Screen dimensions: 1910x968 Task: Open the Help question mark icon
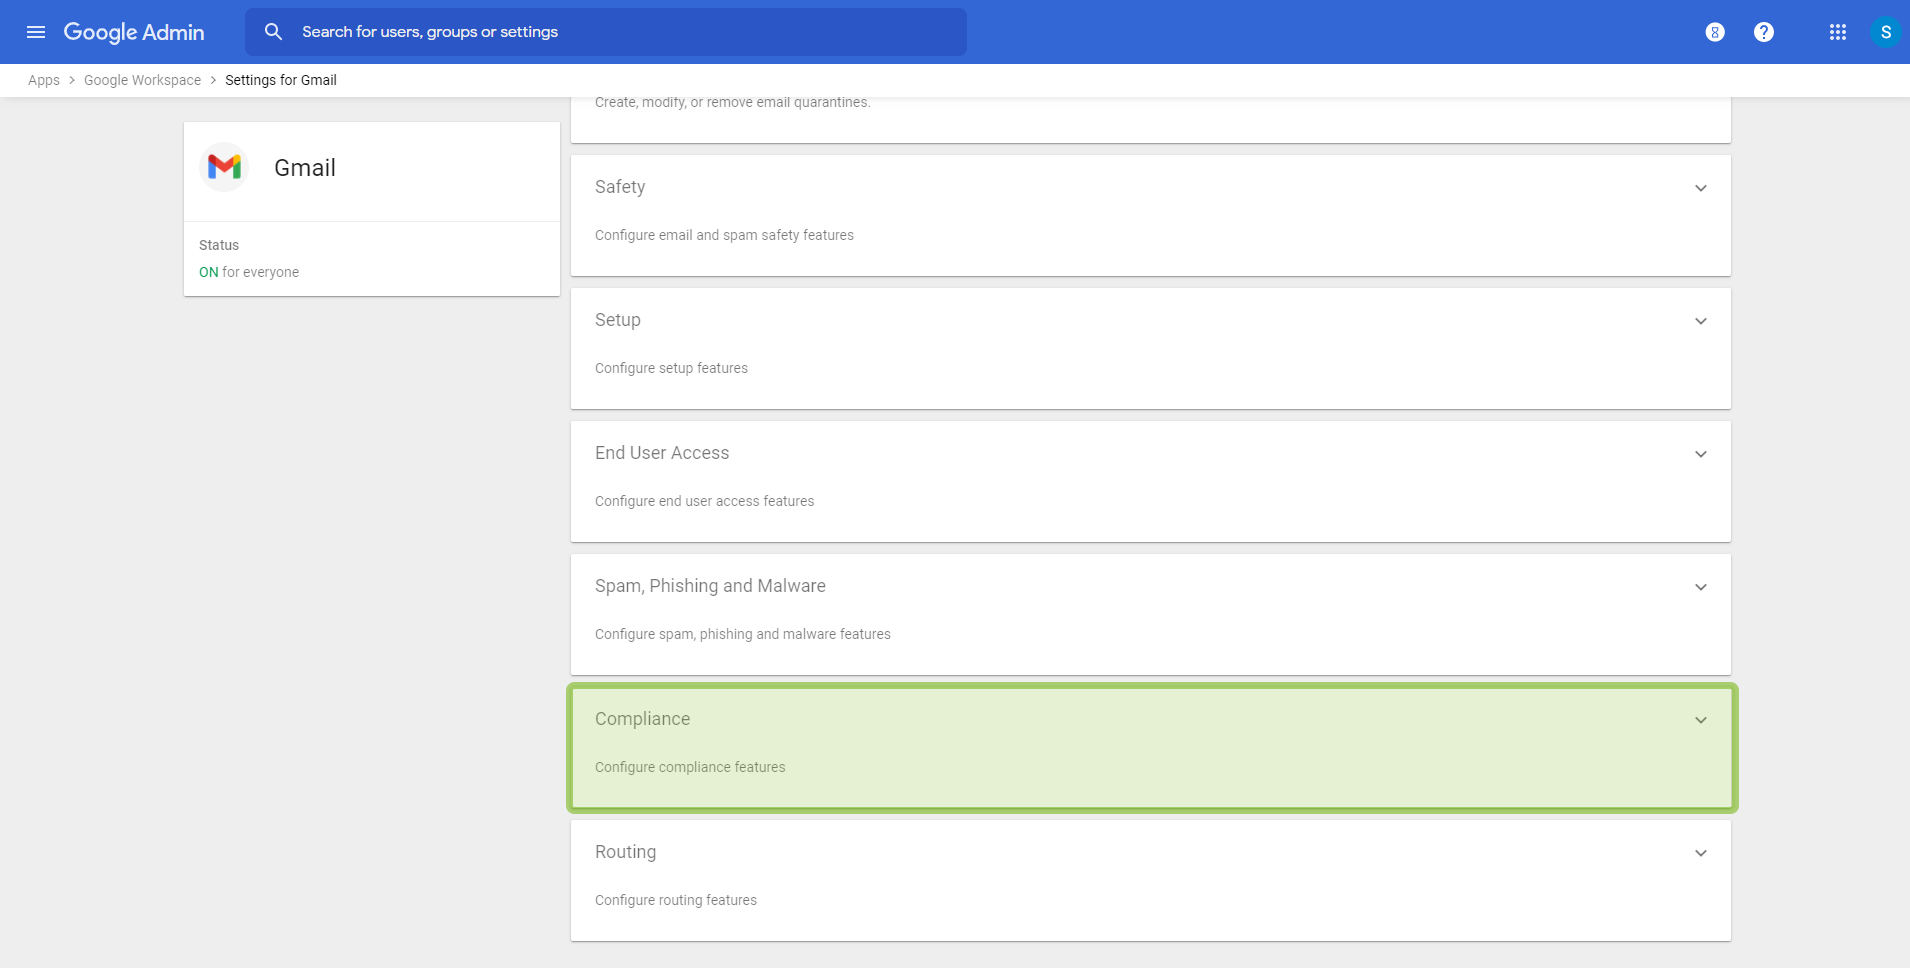pyautogui.click(x=1764, y=32)
